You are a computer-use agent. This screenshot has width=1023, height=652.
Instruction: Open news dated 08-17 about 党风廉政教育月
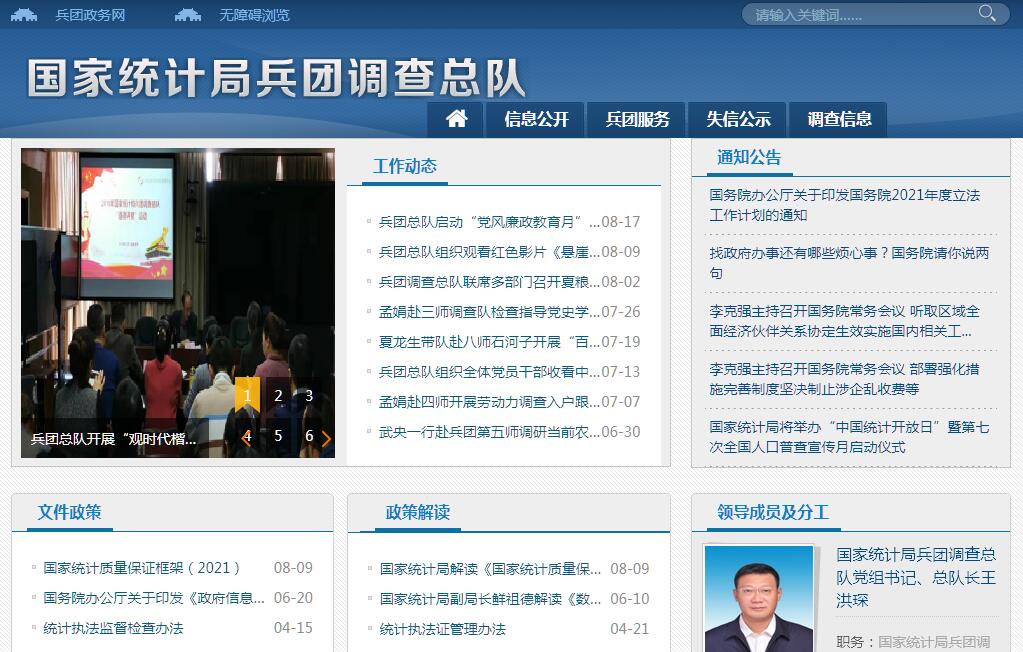pyautogui.click(x=489, y=222)
